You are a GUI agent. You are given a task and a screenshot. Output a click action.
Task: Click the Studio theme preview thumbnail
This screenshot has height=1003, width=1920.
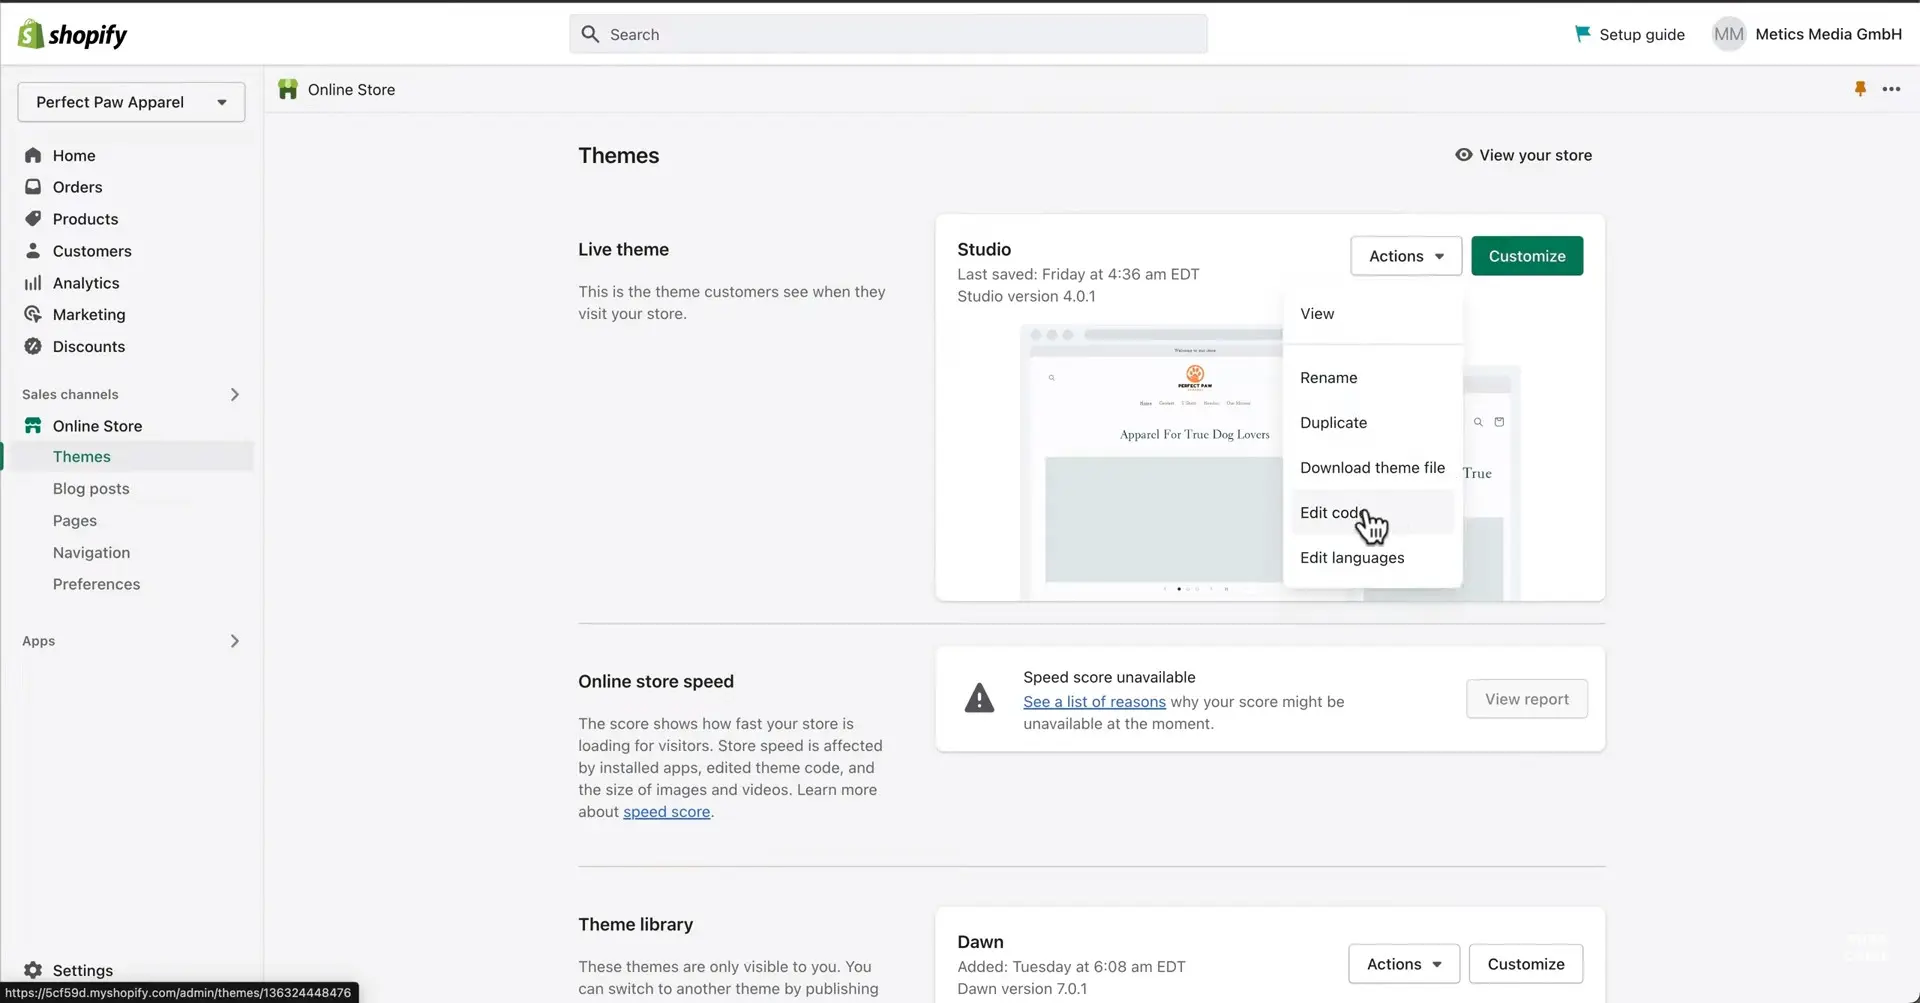pyautogui.click(x=1150, y=462)
